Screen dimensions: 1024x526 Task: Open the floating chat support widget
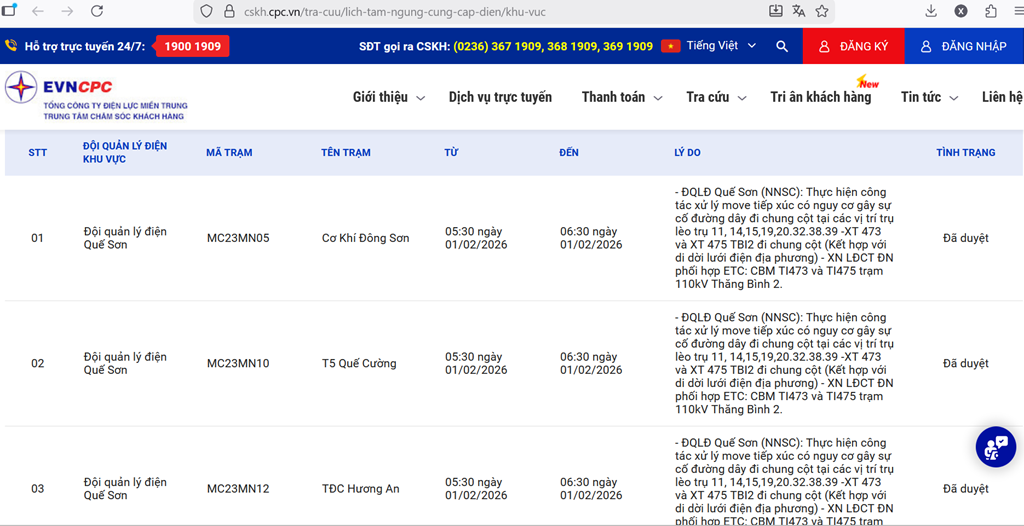point(995,447)
